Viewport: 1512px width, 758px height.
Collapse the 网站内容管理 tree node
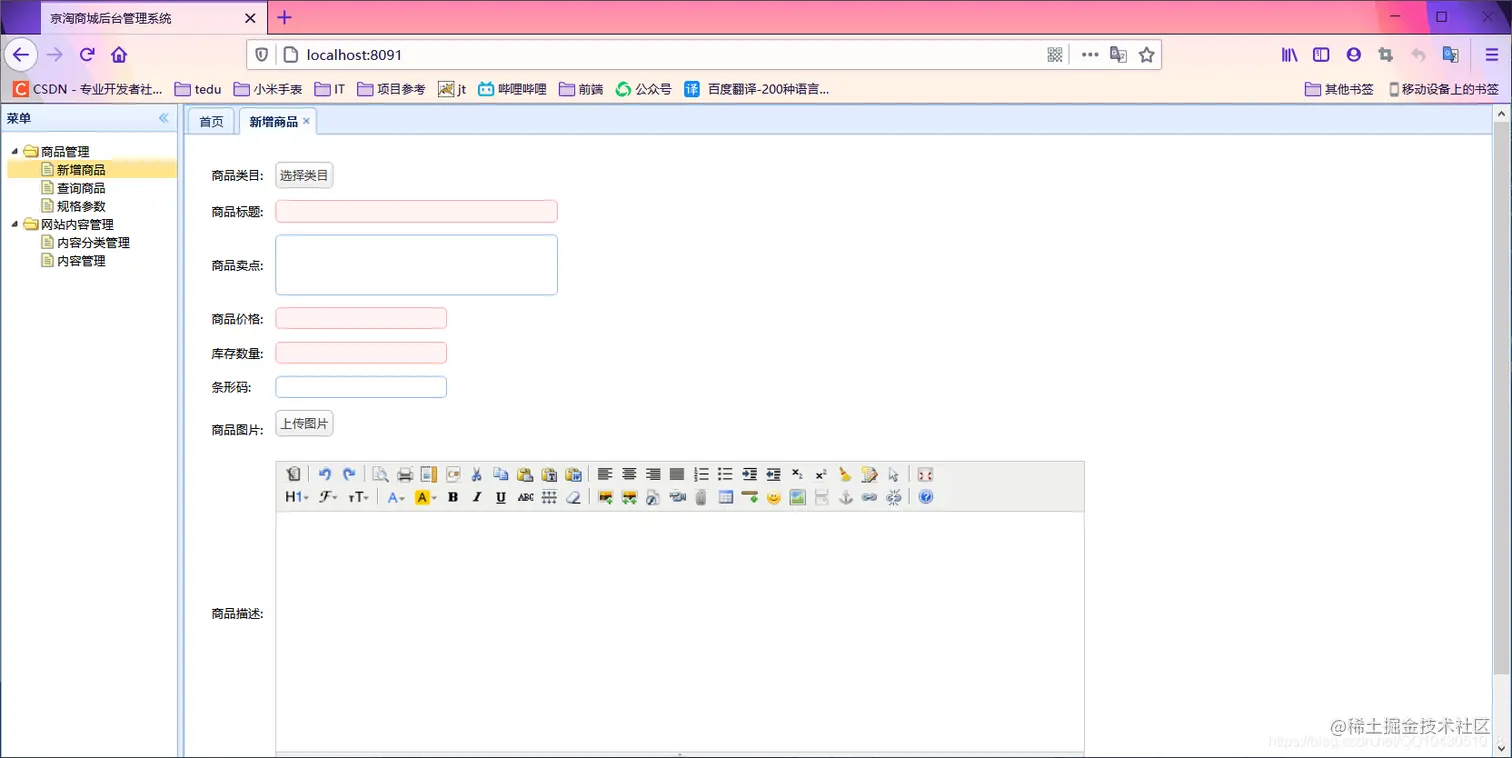pyautogui.click(x=14, y=224)
